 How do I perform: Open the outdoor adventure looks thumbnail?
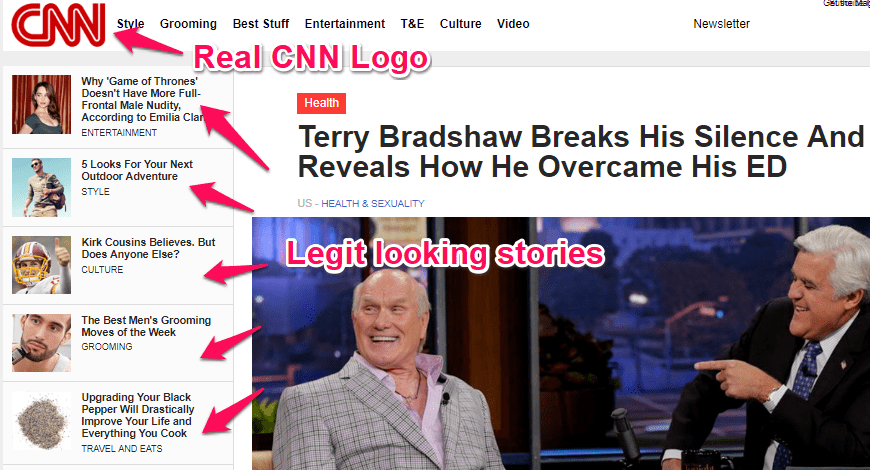[x=42, y=188]
